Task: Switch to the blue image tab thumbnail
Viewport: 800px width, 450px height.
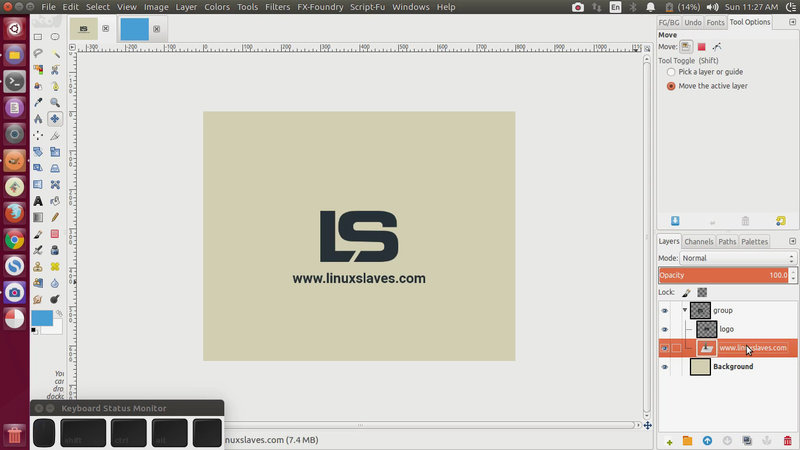Action: pyautogui.click(x=135, y=29)
